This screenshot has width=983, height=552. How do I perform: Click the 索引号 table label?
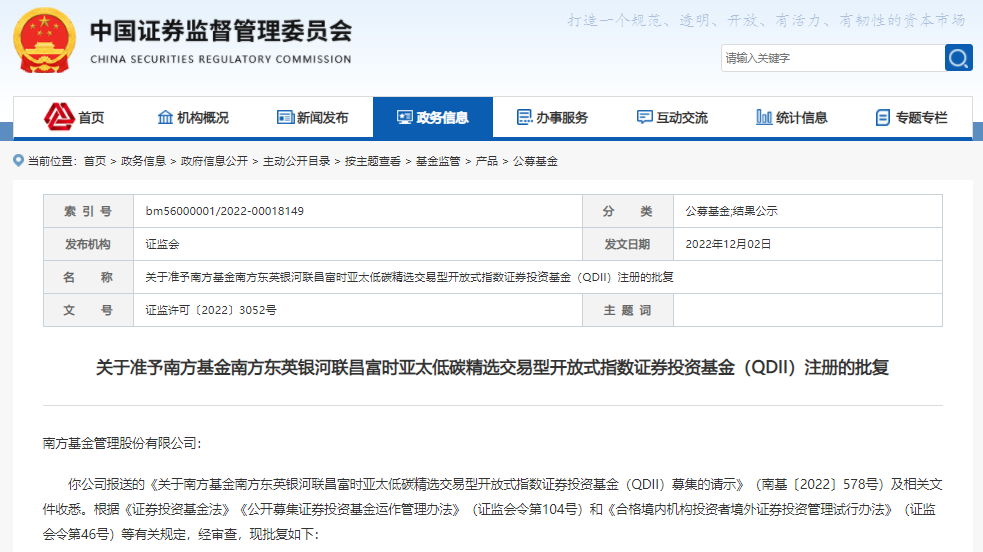point(88,211)
